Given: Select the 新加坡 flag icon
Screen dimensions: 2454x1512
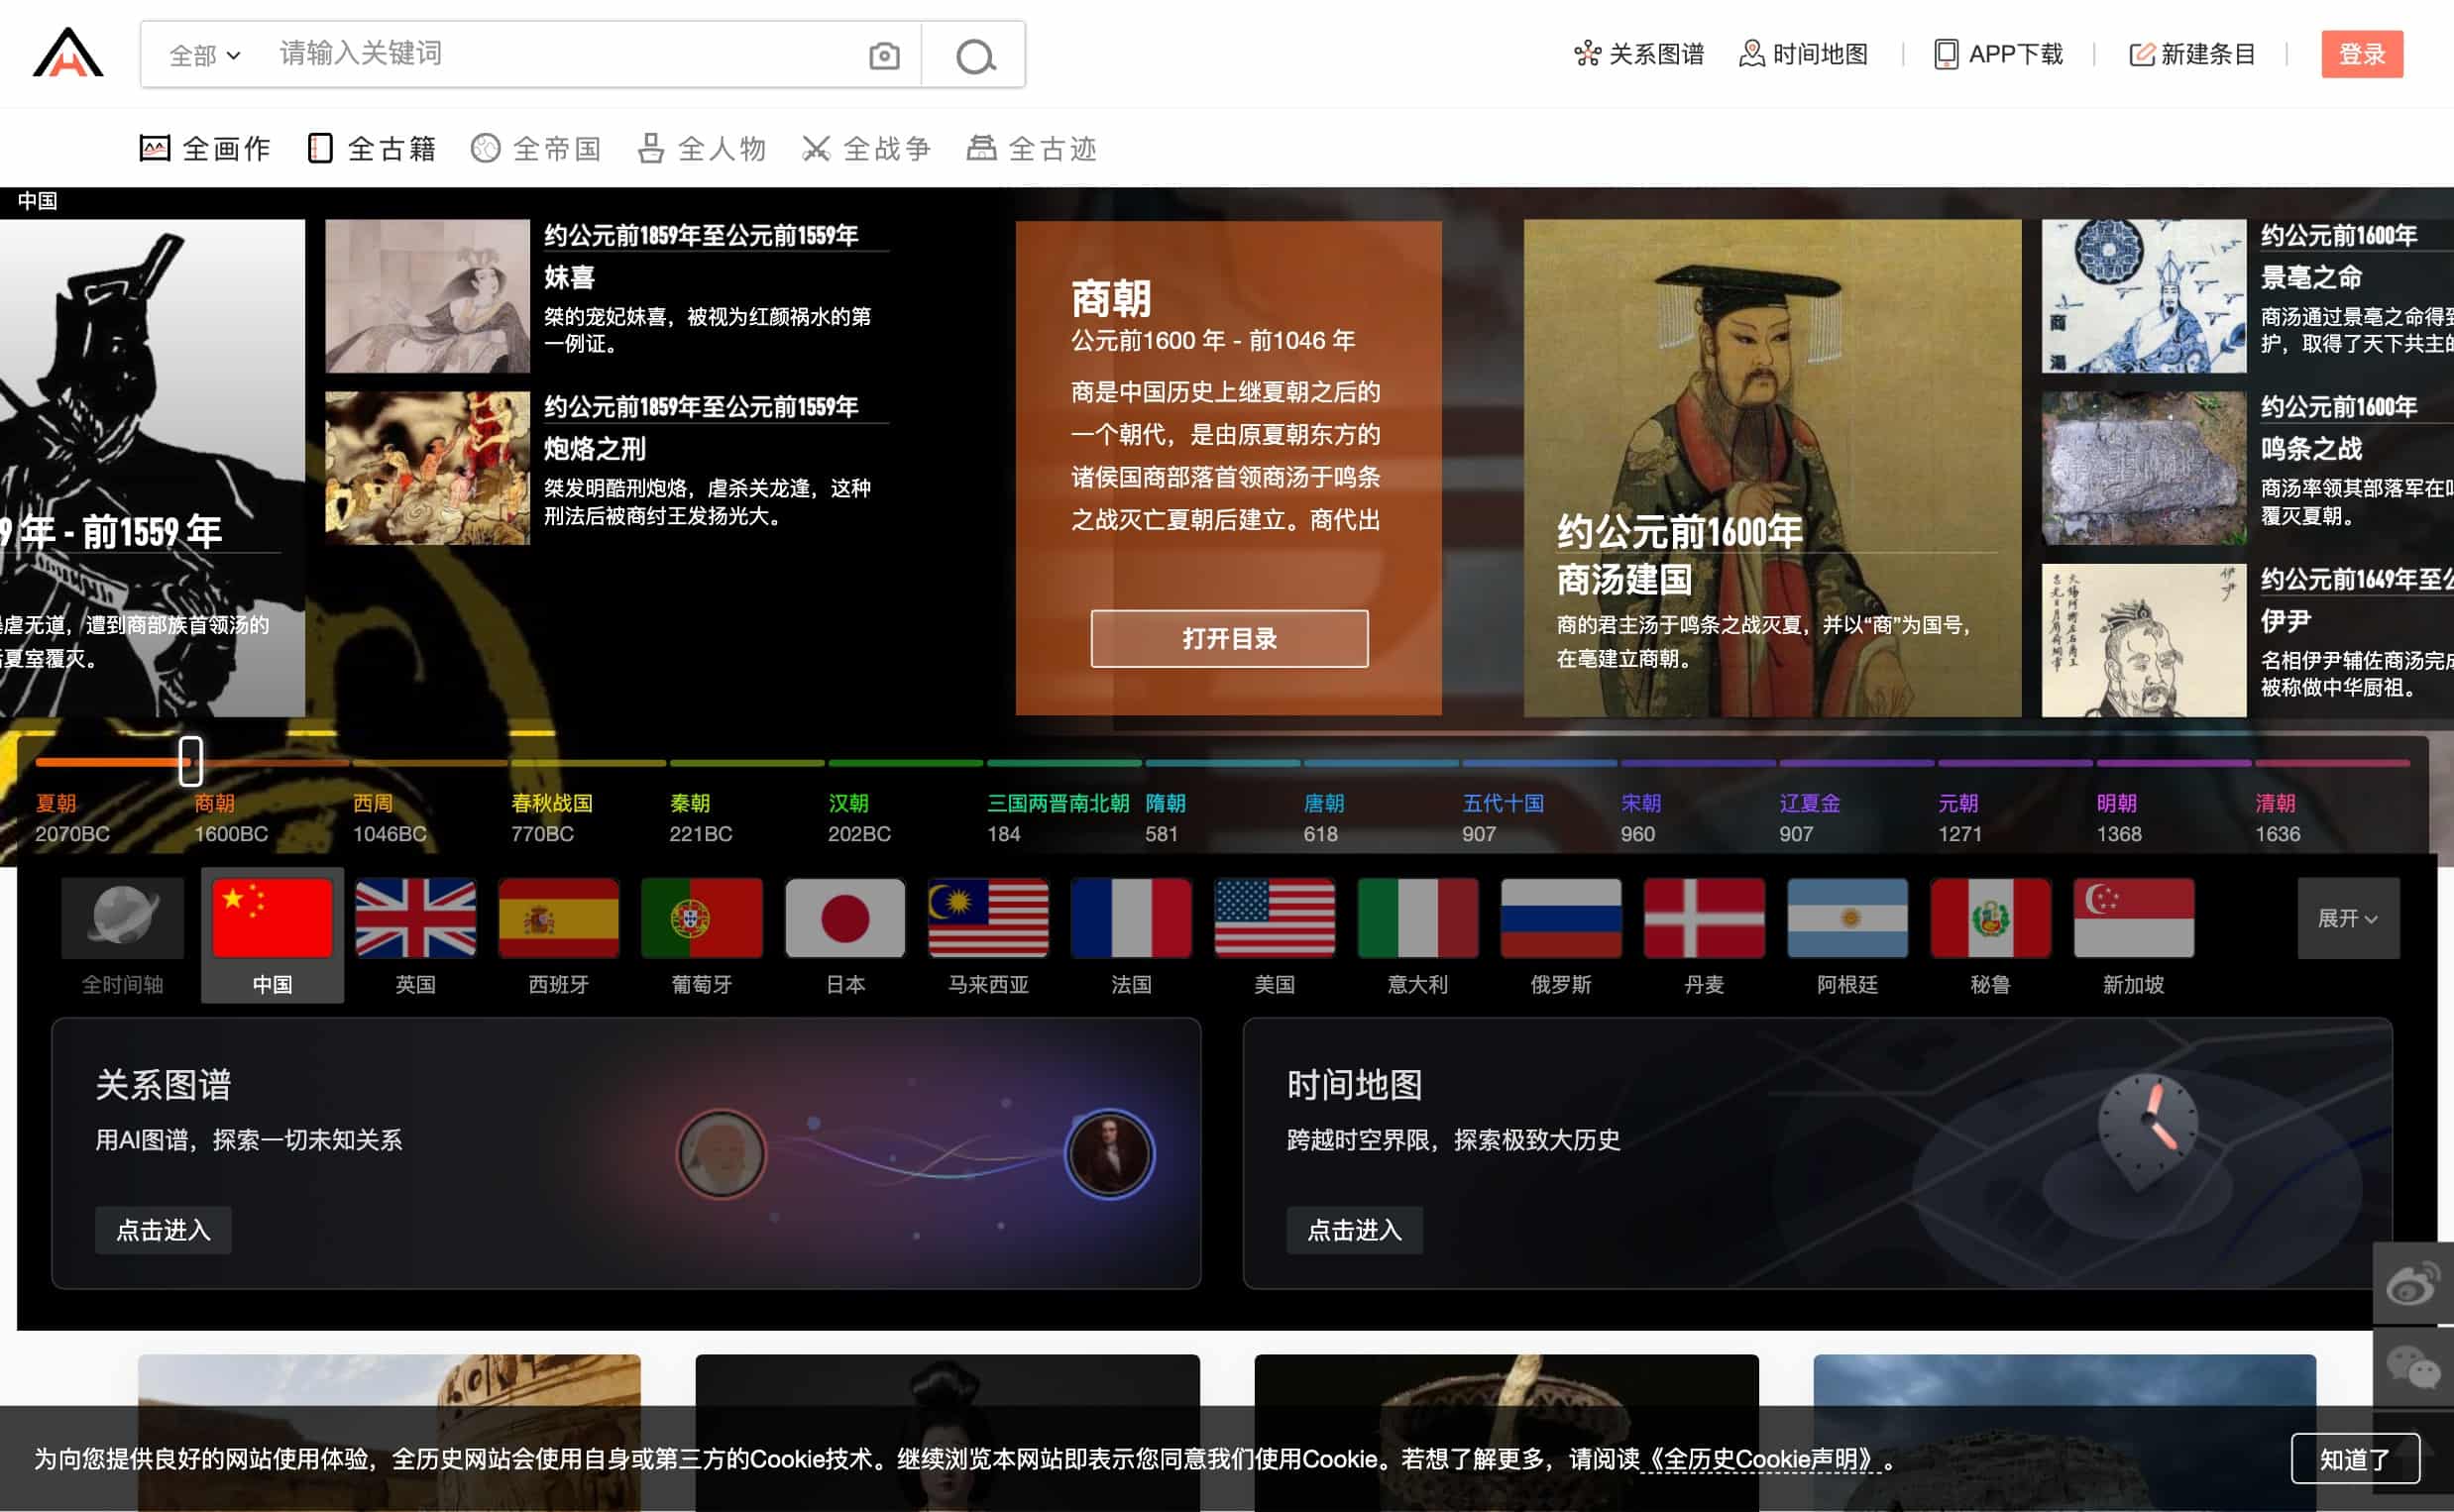Looking at the screenshot, I should click(x=2133, y=917).
